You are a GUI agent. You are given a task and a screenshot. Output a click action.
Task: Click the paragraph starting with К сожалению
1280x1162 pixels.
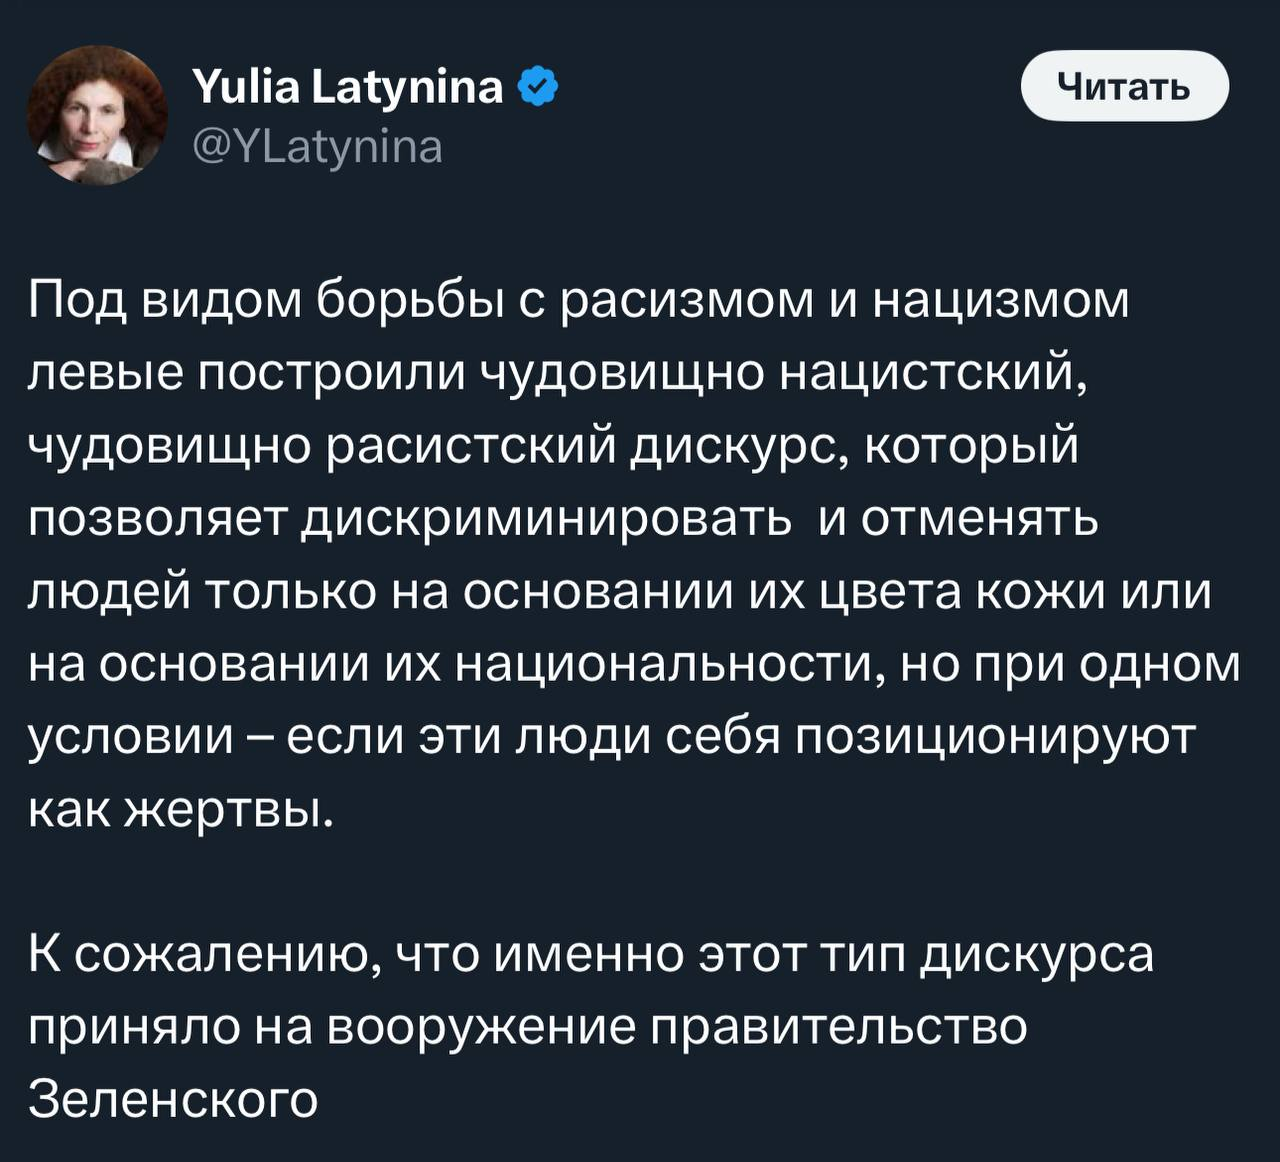(x=590, y=1026)
